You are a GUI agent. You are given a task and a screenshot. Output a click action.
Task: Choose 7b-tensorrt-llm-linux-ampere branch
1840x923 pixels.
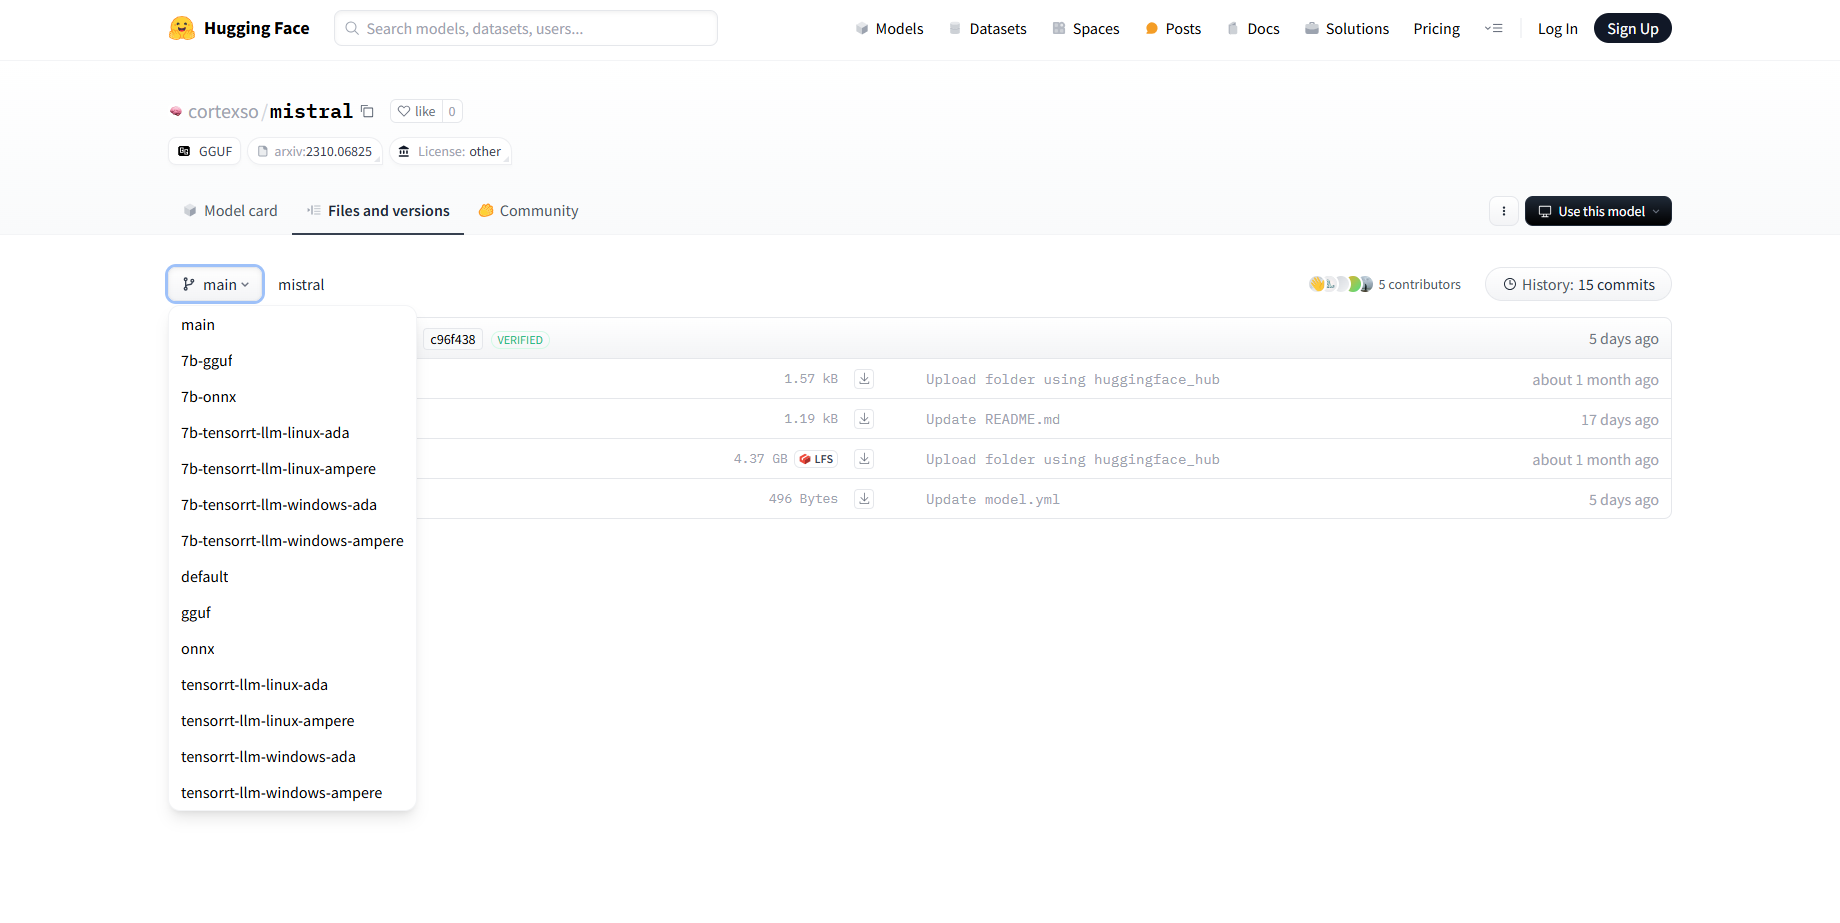292,469
